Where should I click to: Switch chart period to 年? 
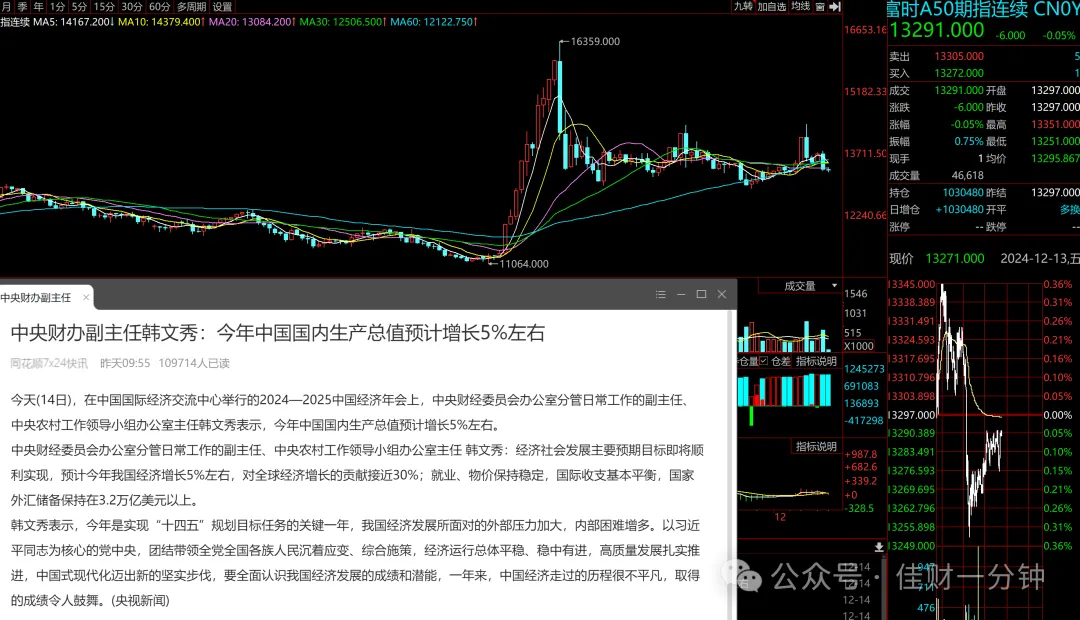click(x=39, y=6)
